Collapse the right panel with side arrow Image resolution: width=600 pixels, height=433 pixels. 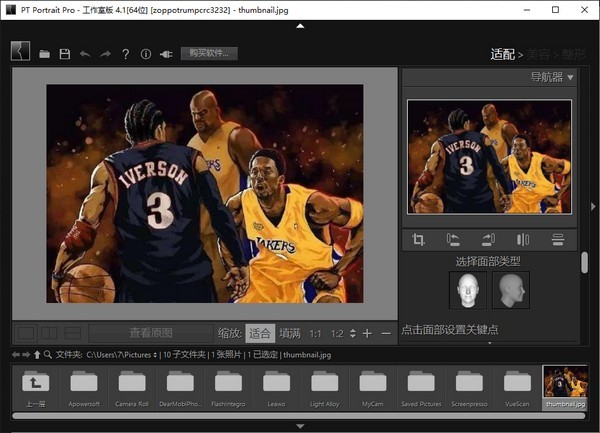tap(593, 206)
